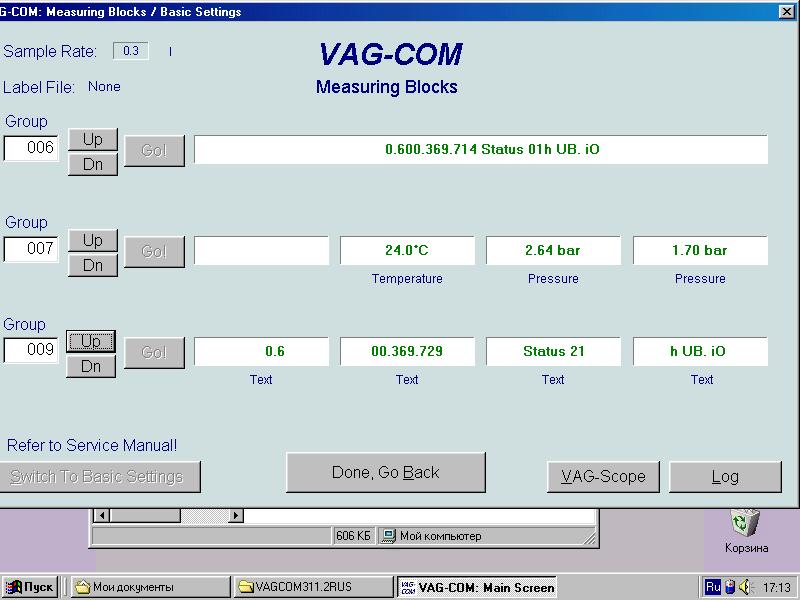
Task: Start logging with Log button
Action: pyautogui.click(x=724, y=477)
